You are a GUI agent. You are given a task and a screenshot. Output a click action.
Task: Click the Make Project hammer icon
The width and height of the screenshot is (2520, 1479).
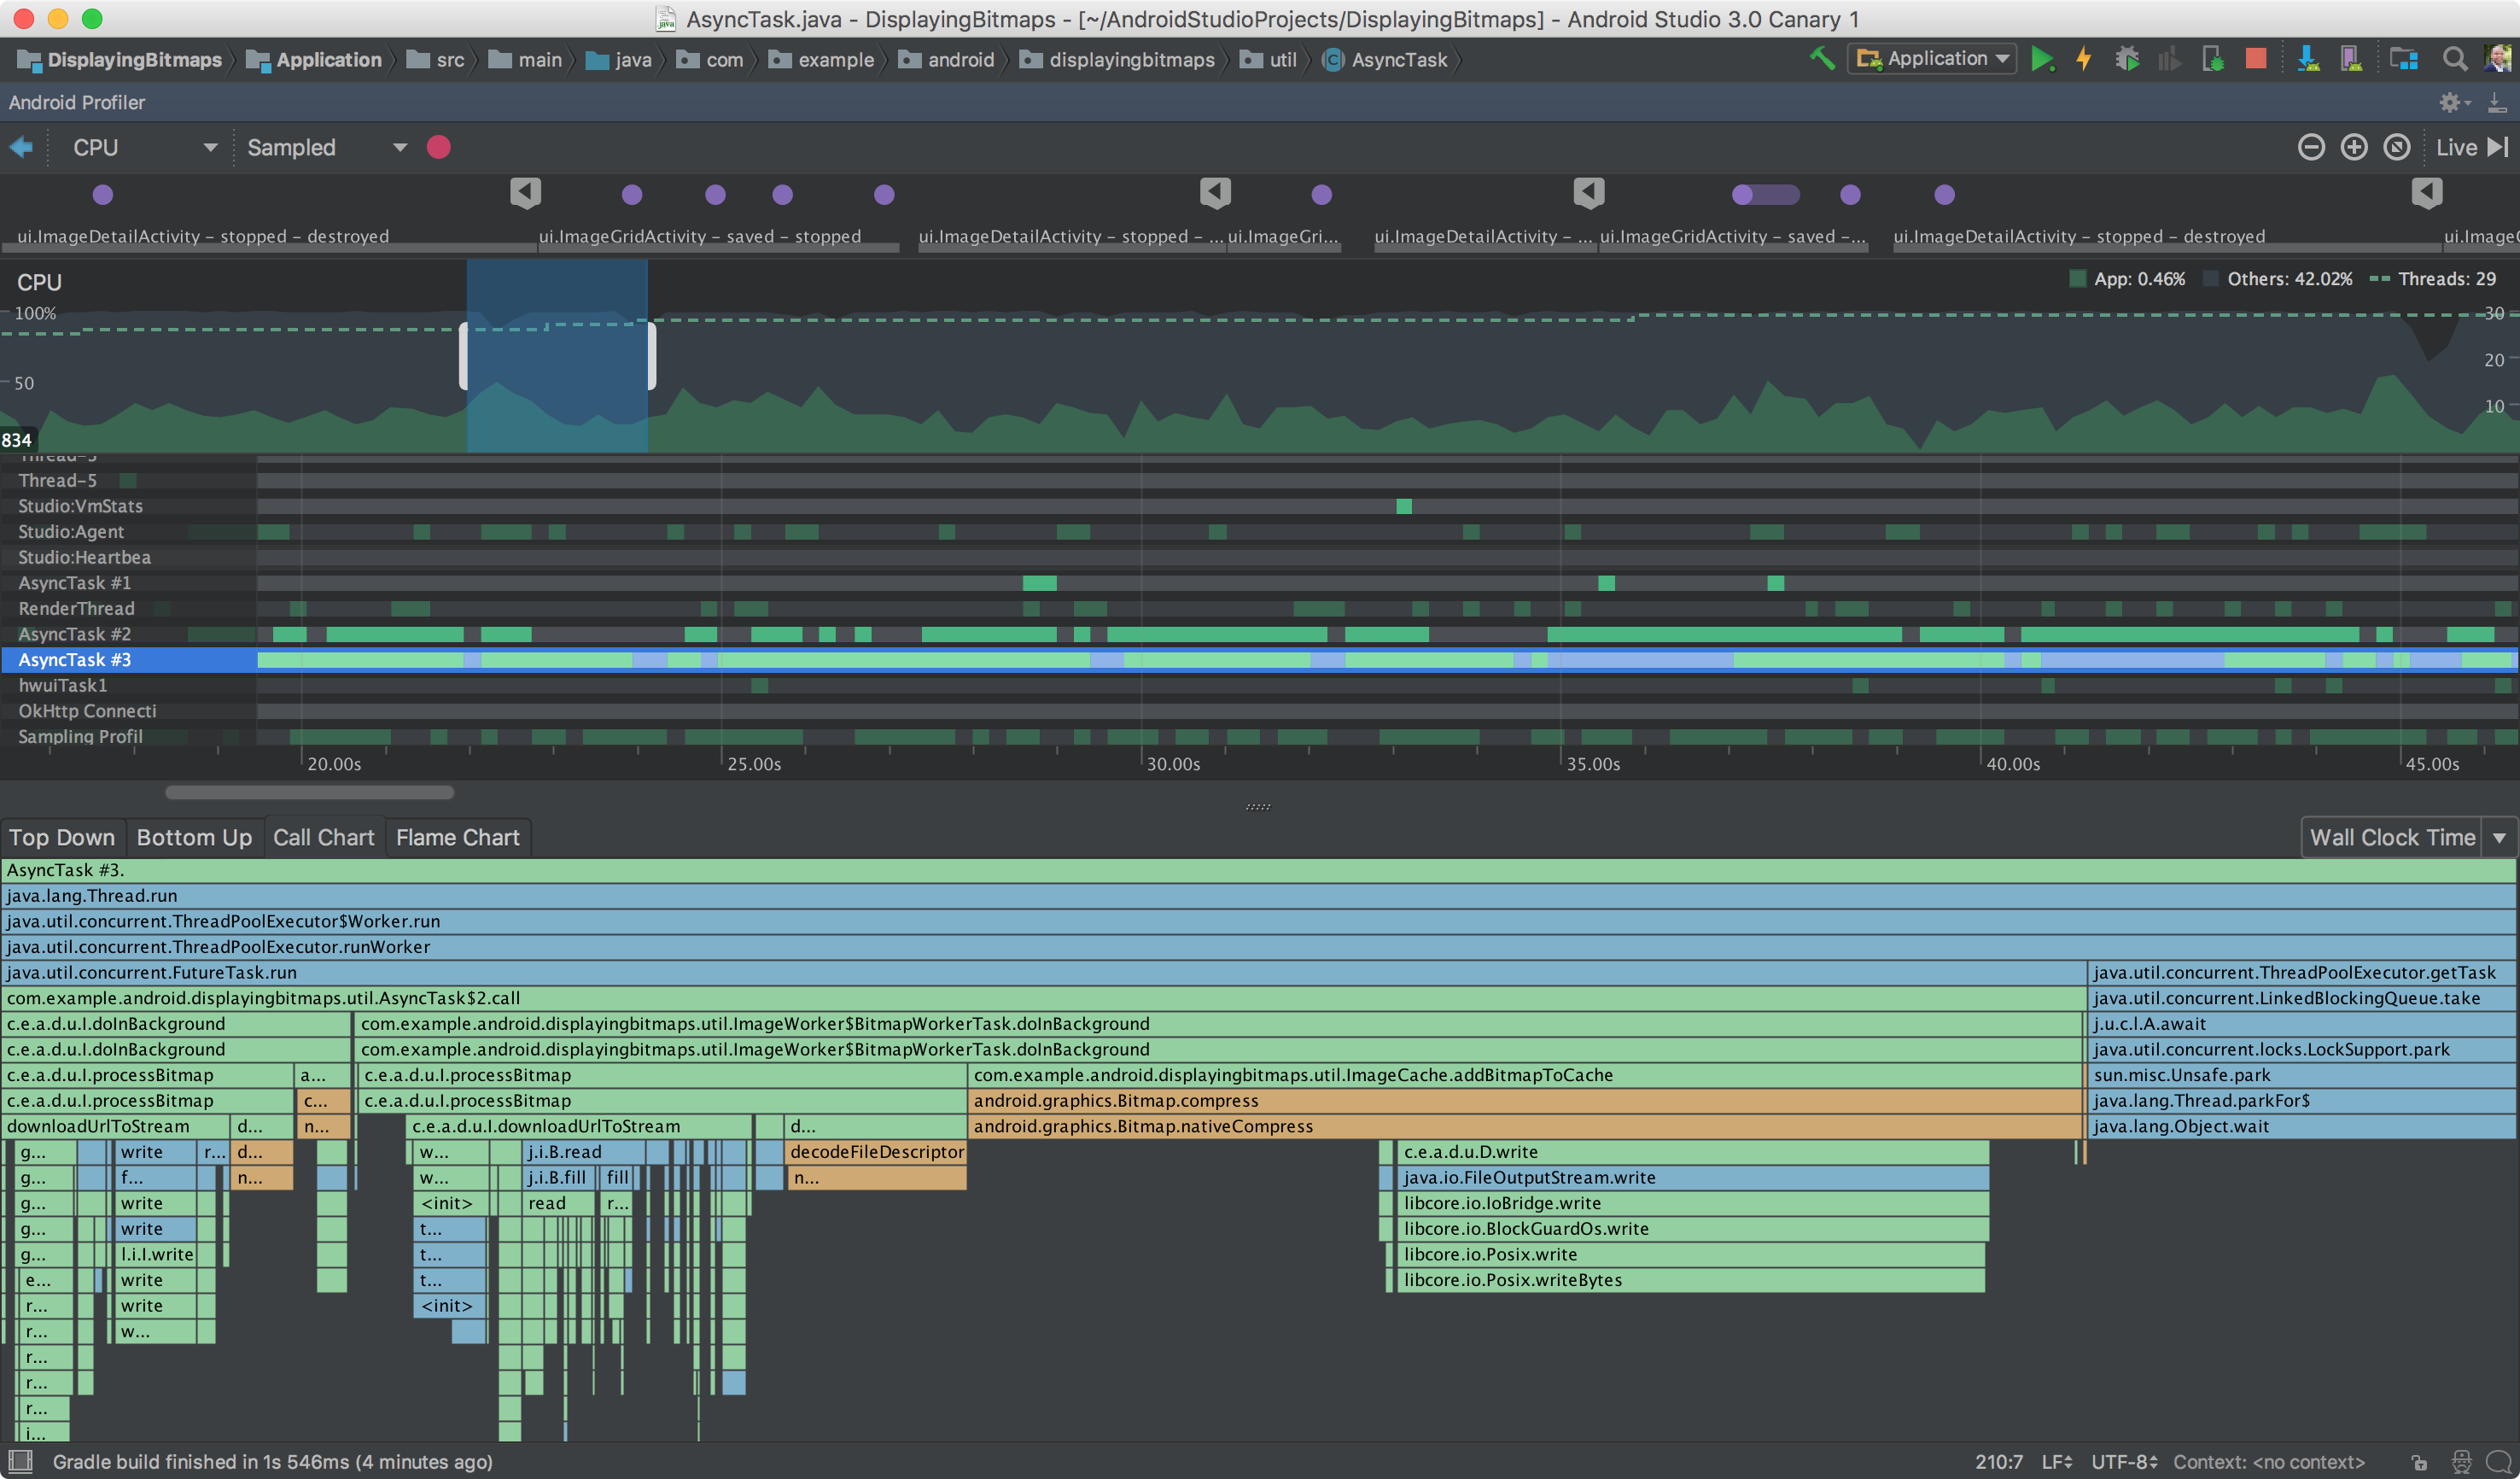(x=1822, y=59)
